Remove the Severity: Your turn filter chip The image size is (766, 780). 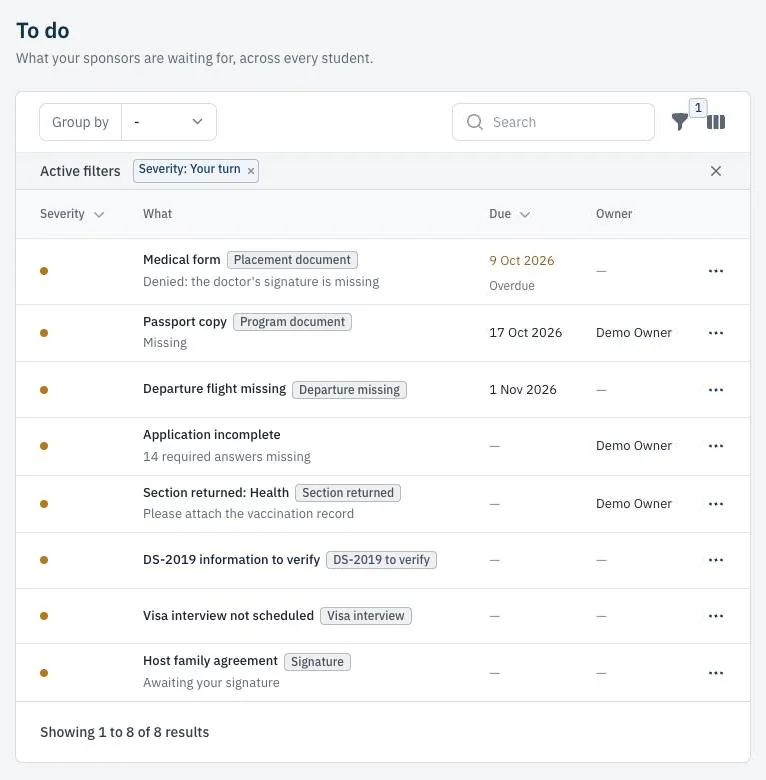coord(251,171)
